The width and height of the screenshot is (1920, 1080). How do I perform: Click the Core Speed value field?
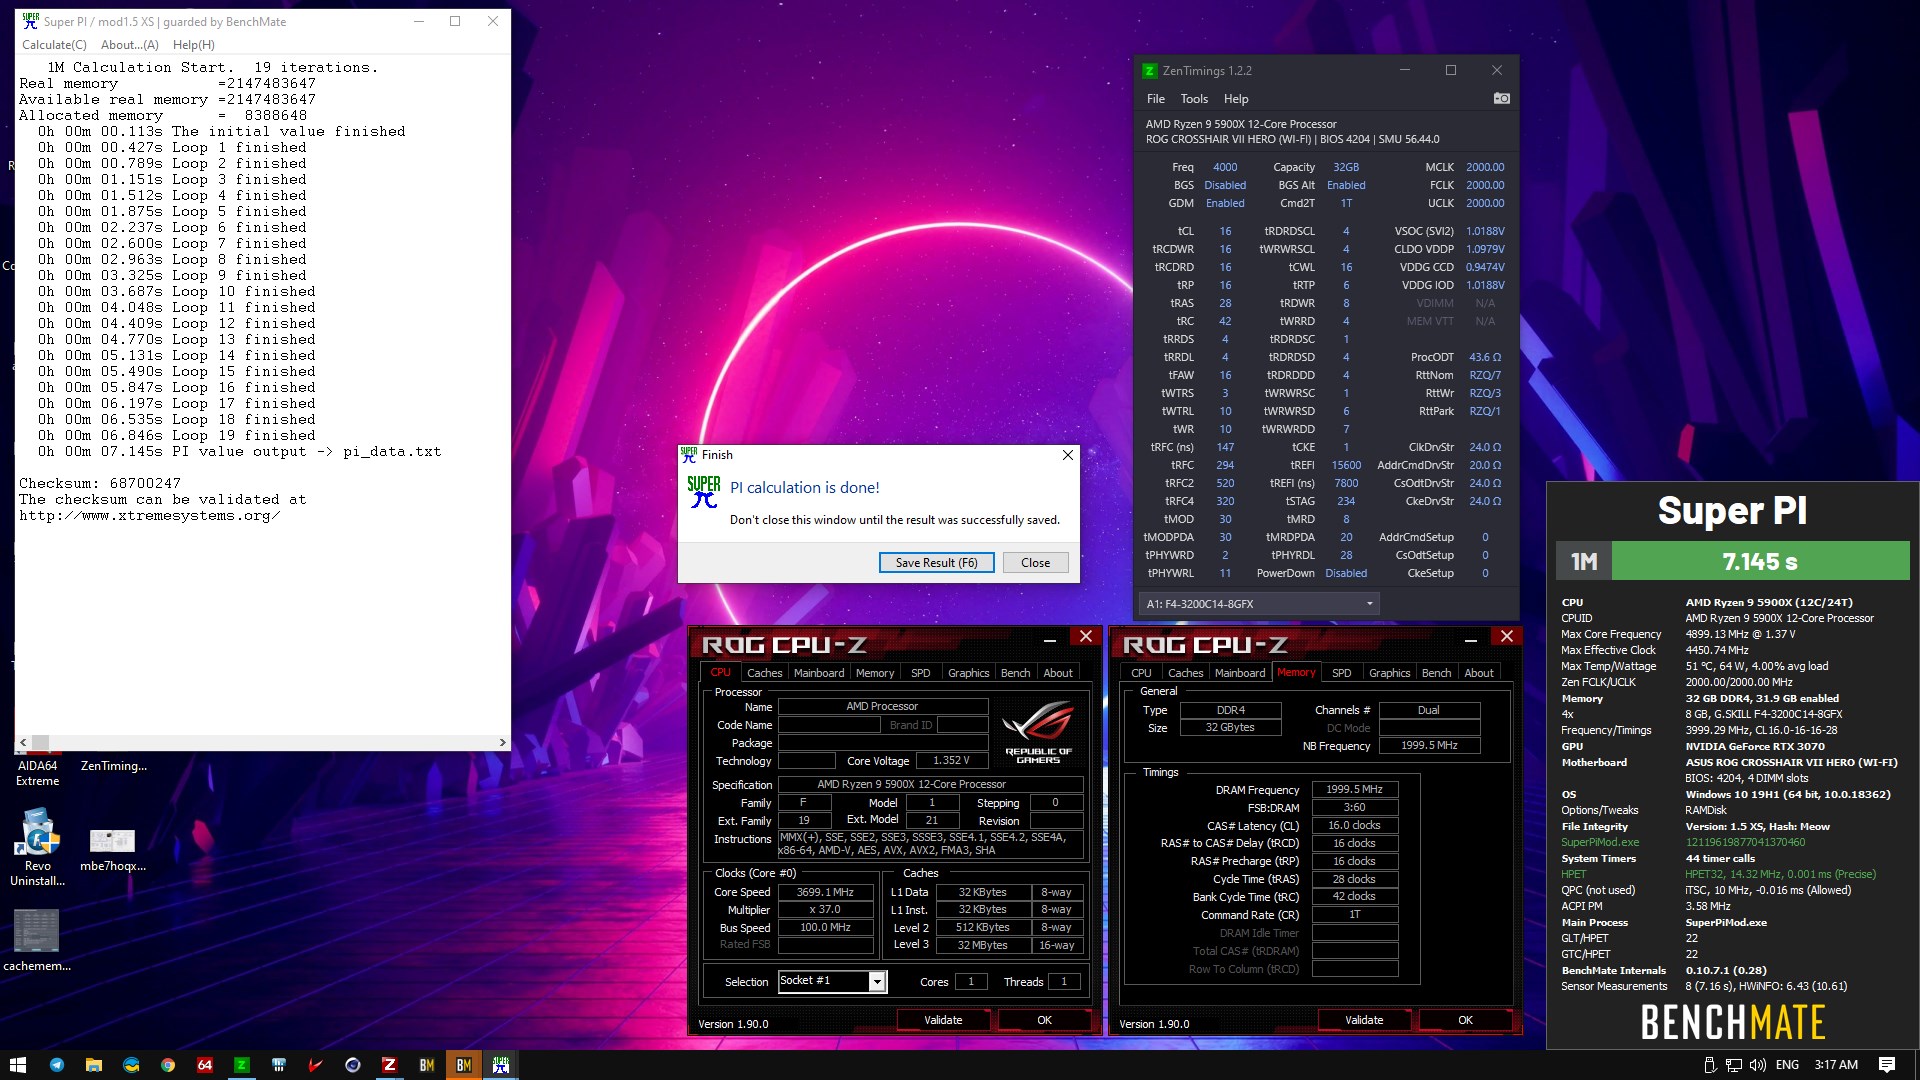(825, 892)
